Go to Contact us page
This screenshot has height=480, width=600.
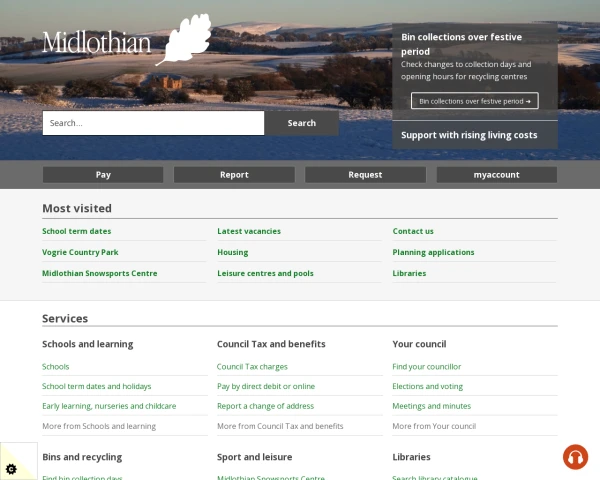tap(413, 231)
